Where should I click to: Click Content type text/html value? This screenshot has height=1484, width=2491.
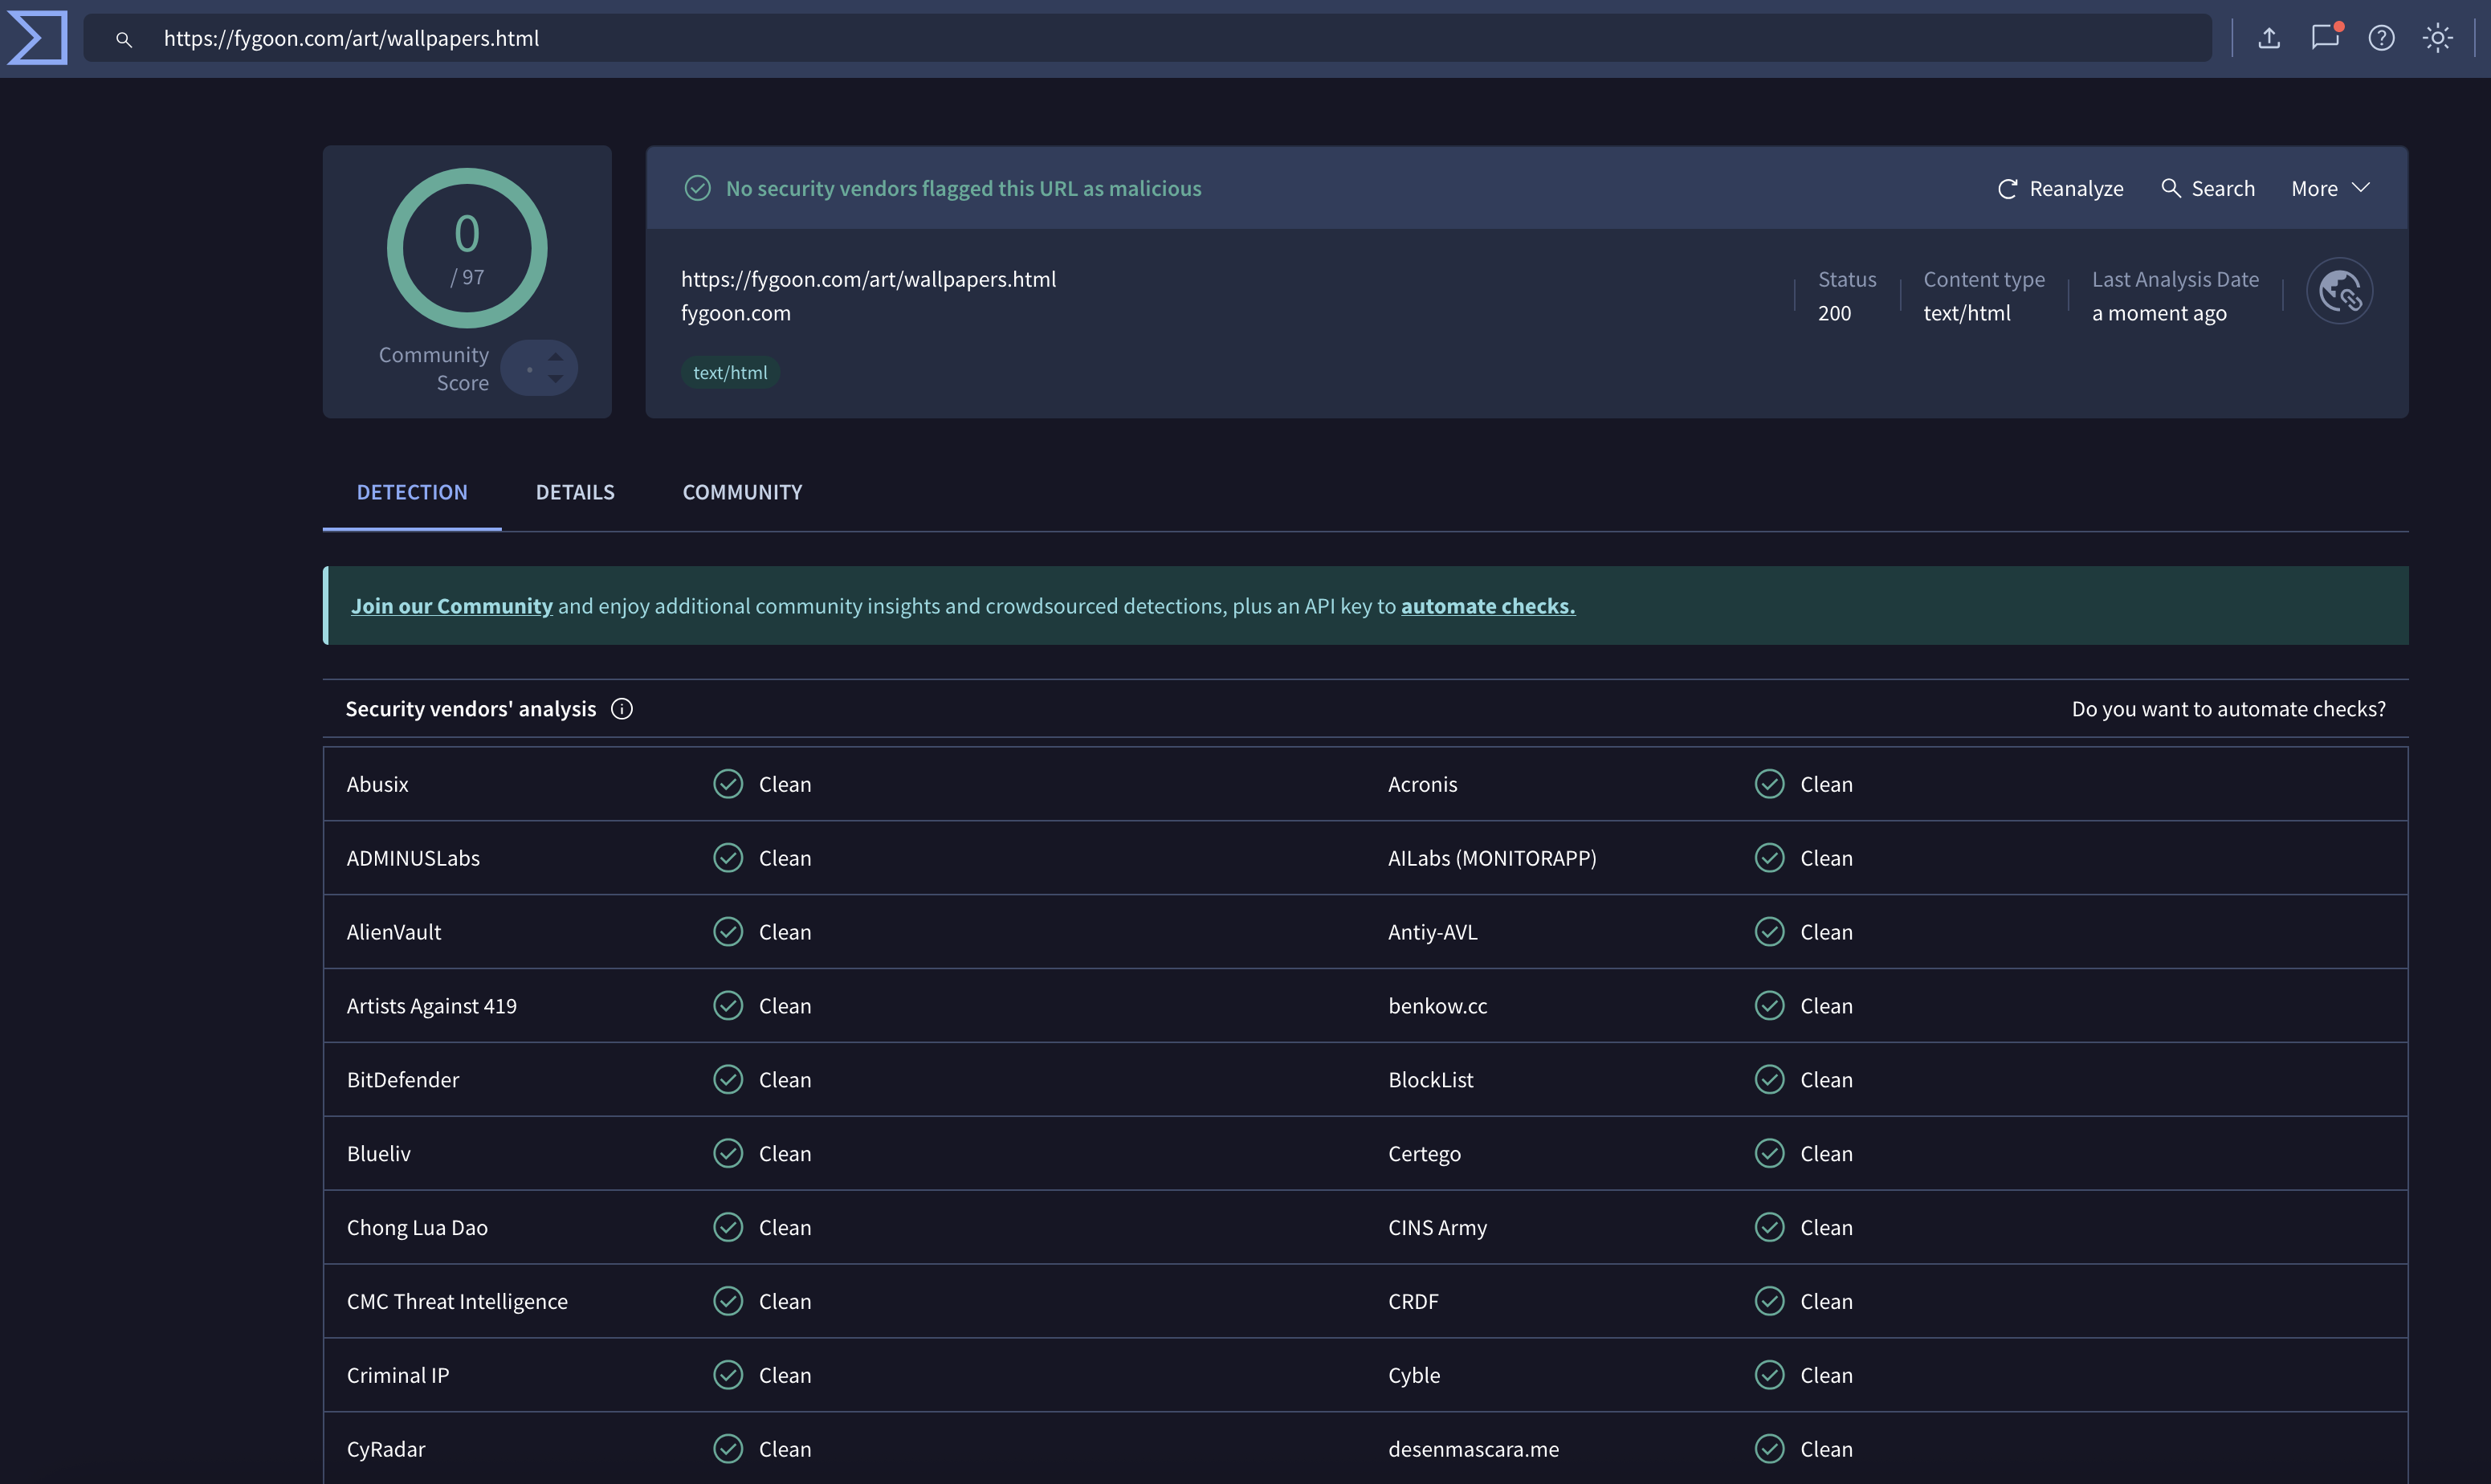click(x=1966, y=314)
